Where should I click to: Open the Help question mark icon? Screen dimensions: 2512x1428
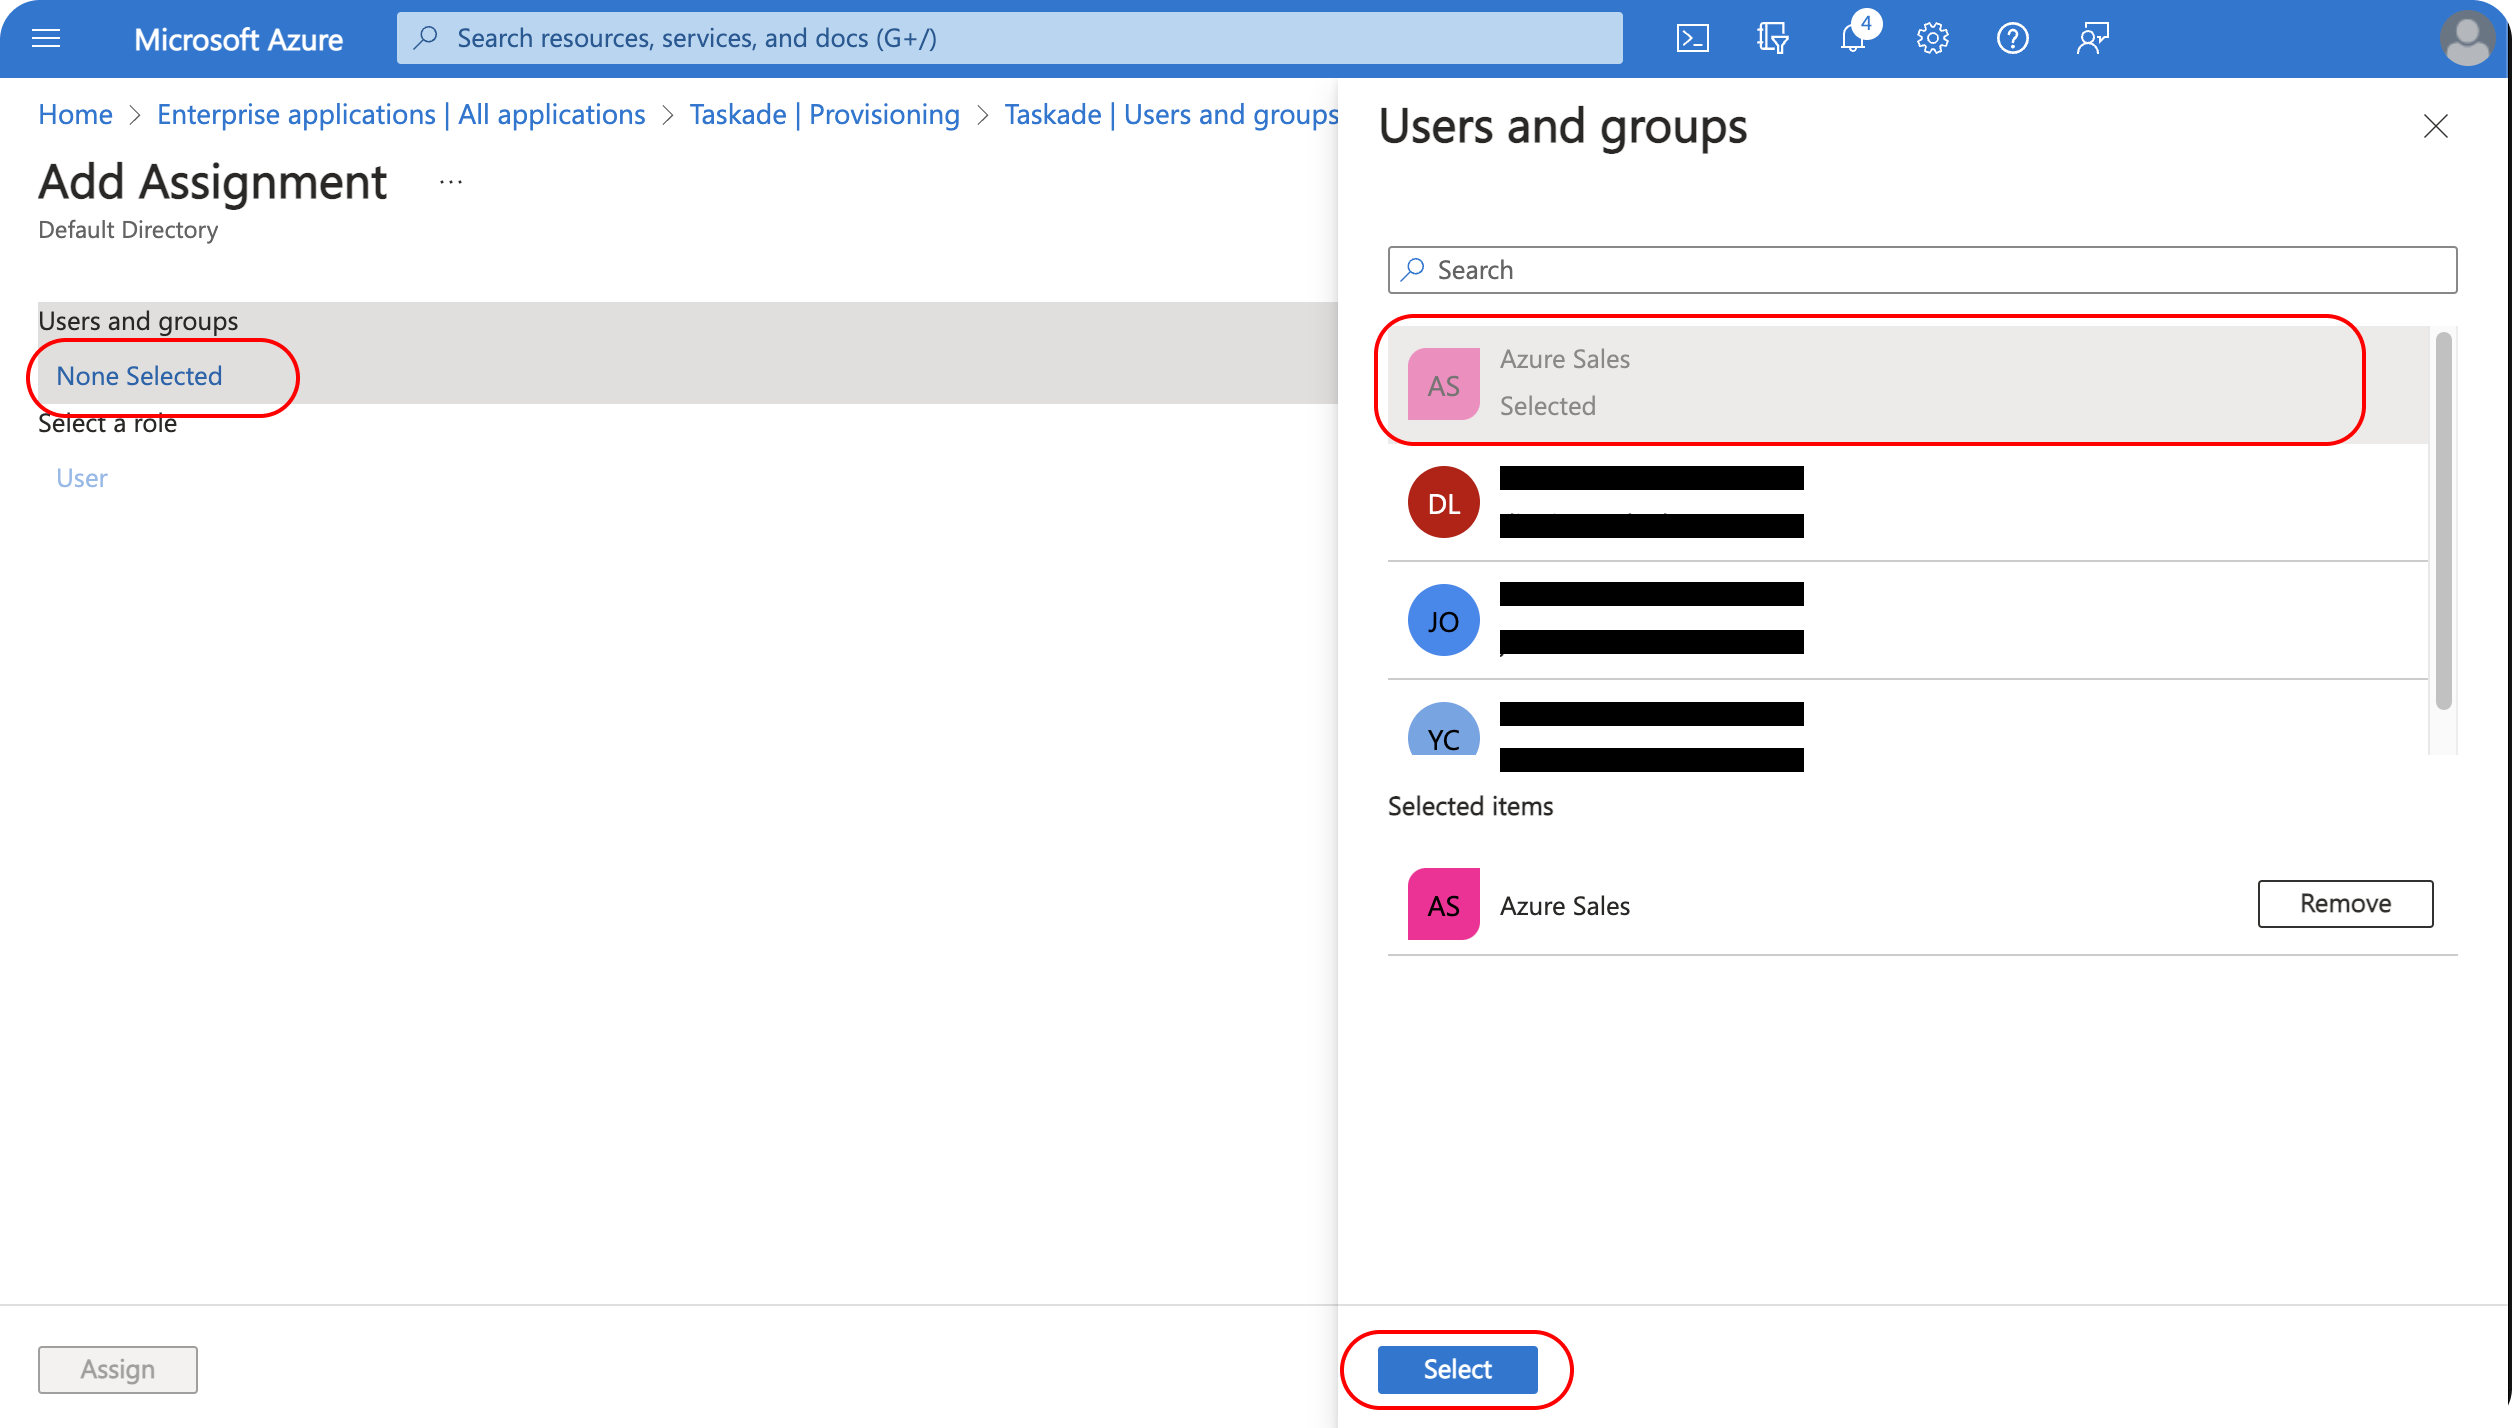(x=2012, y=39)
